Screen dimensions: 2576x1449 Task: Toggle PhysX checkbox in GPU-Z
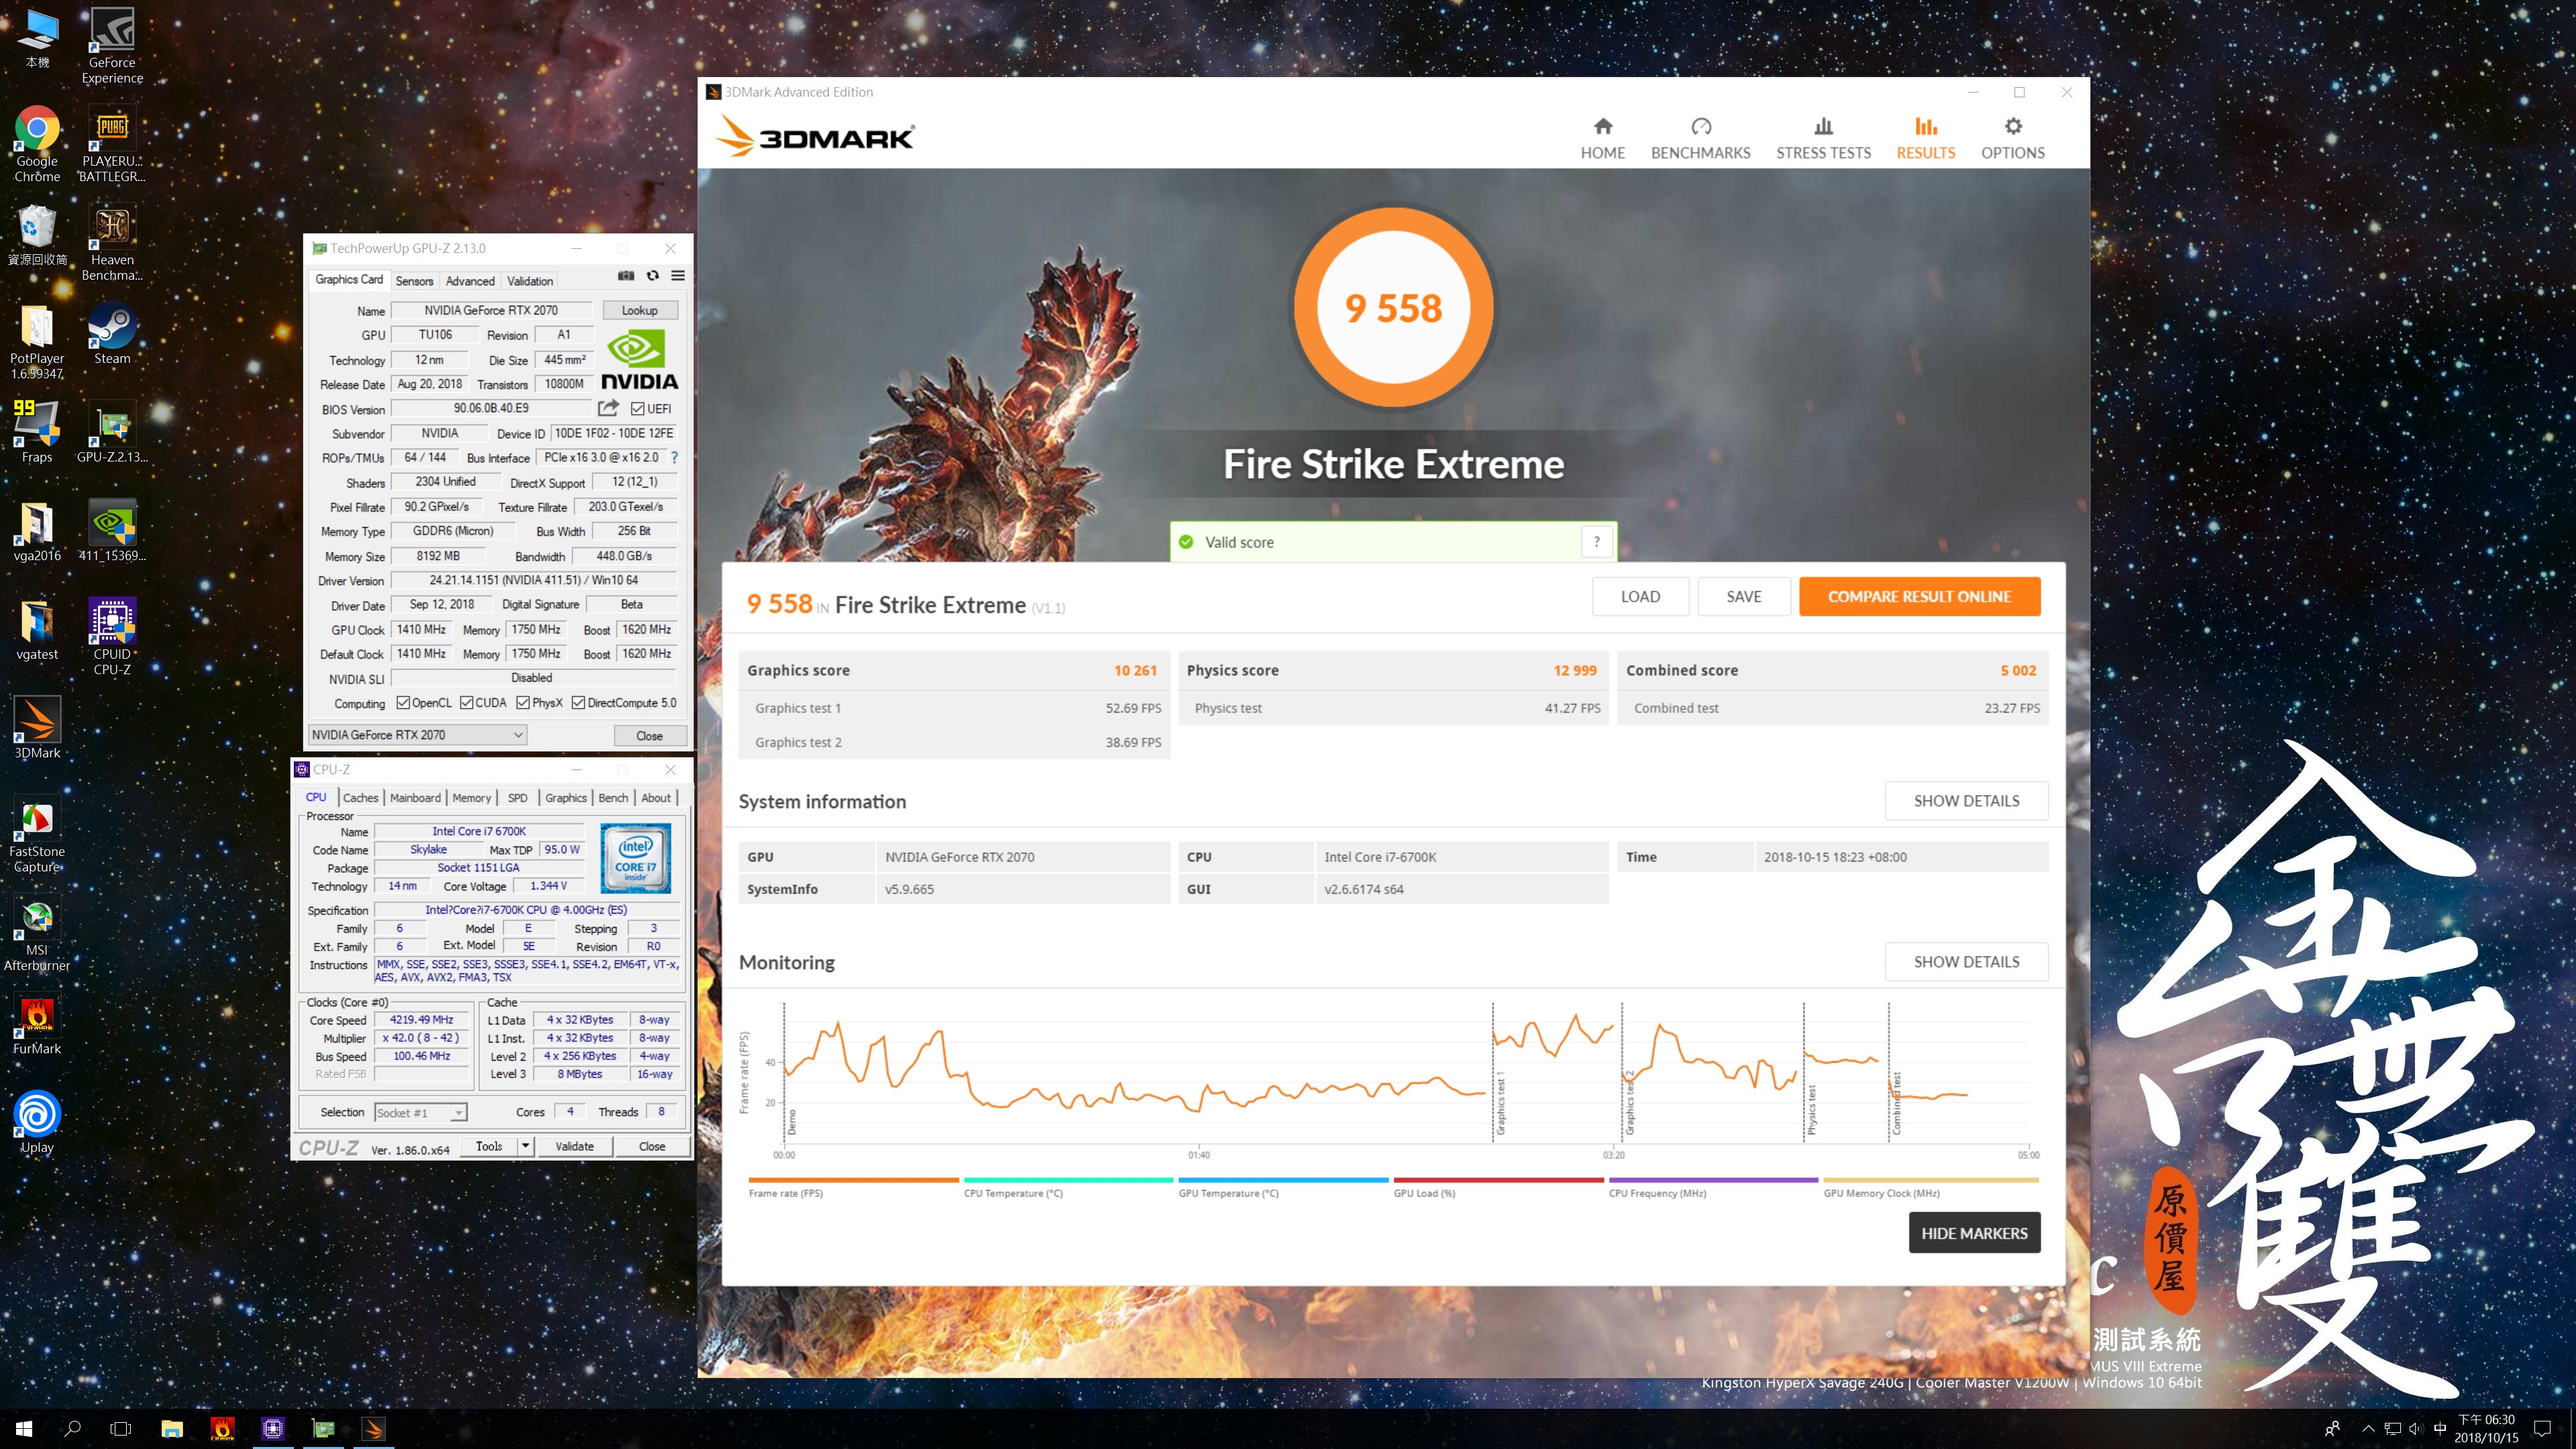pos(523,703)
